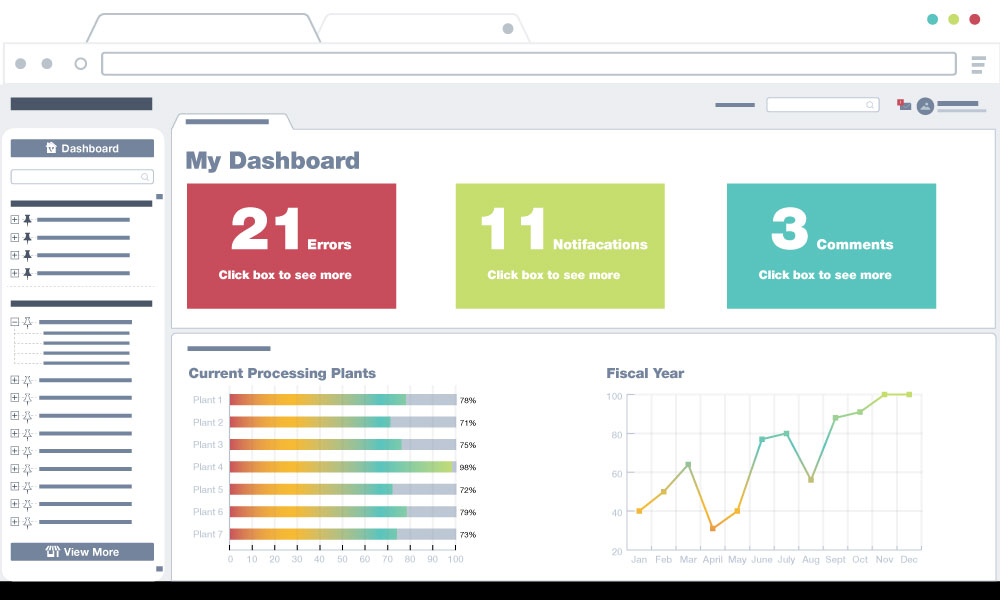Click the house icon on the Dashboard button
1000x600 pixels.
[51, 148]
